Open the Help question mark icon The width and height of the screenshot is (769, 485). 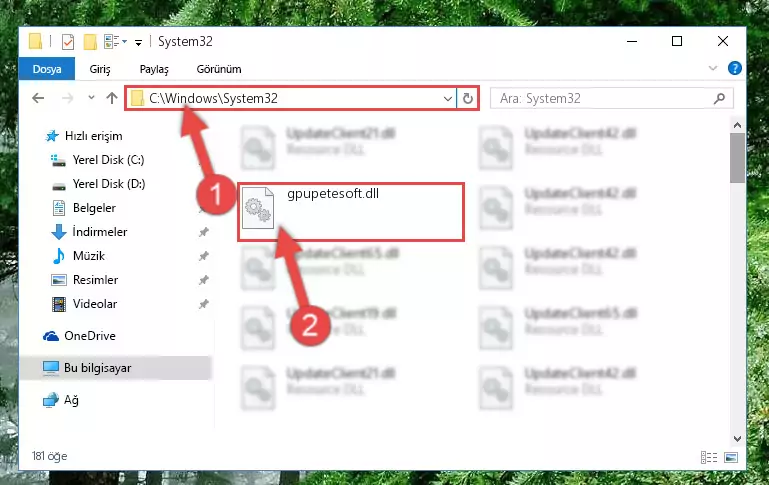734,68
